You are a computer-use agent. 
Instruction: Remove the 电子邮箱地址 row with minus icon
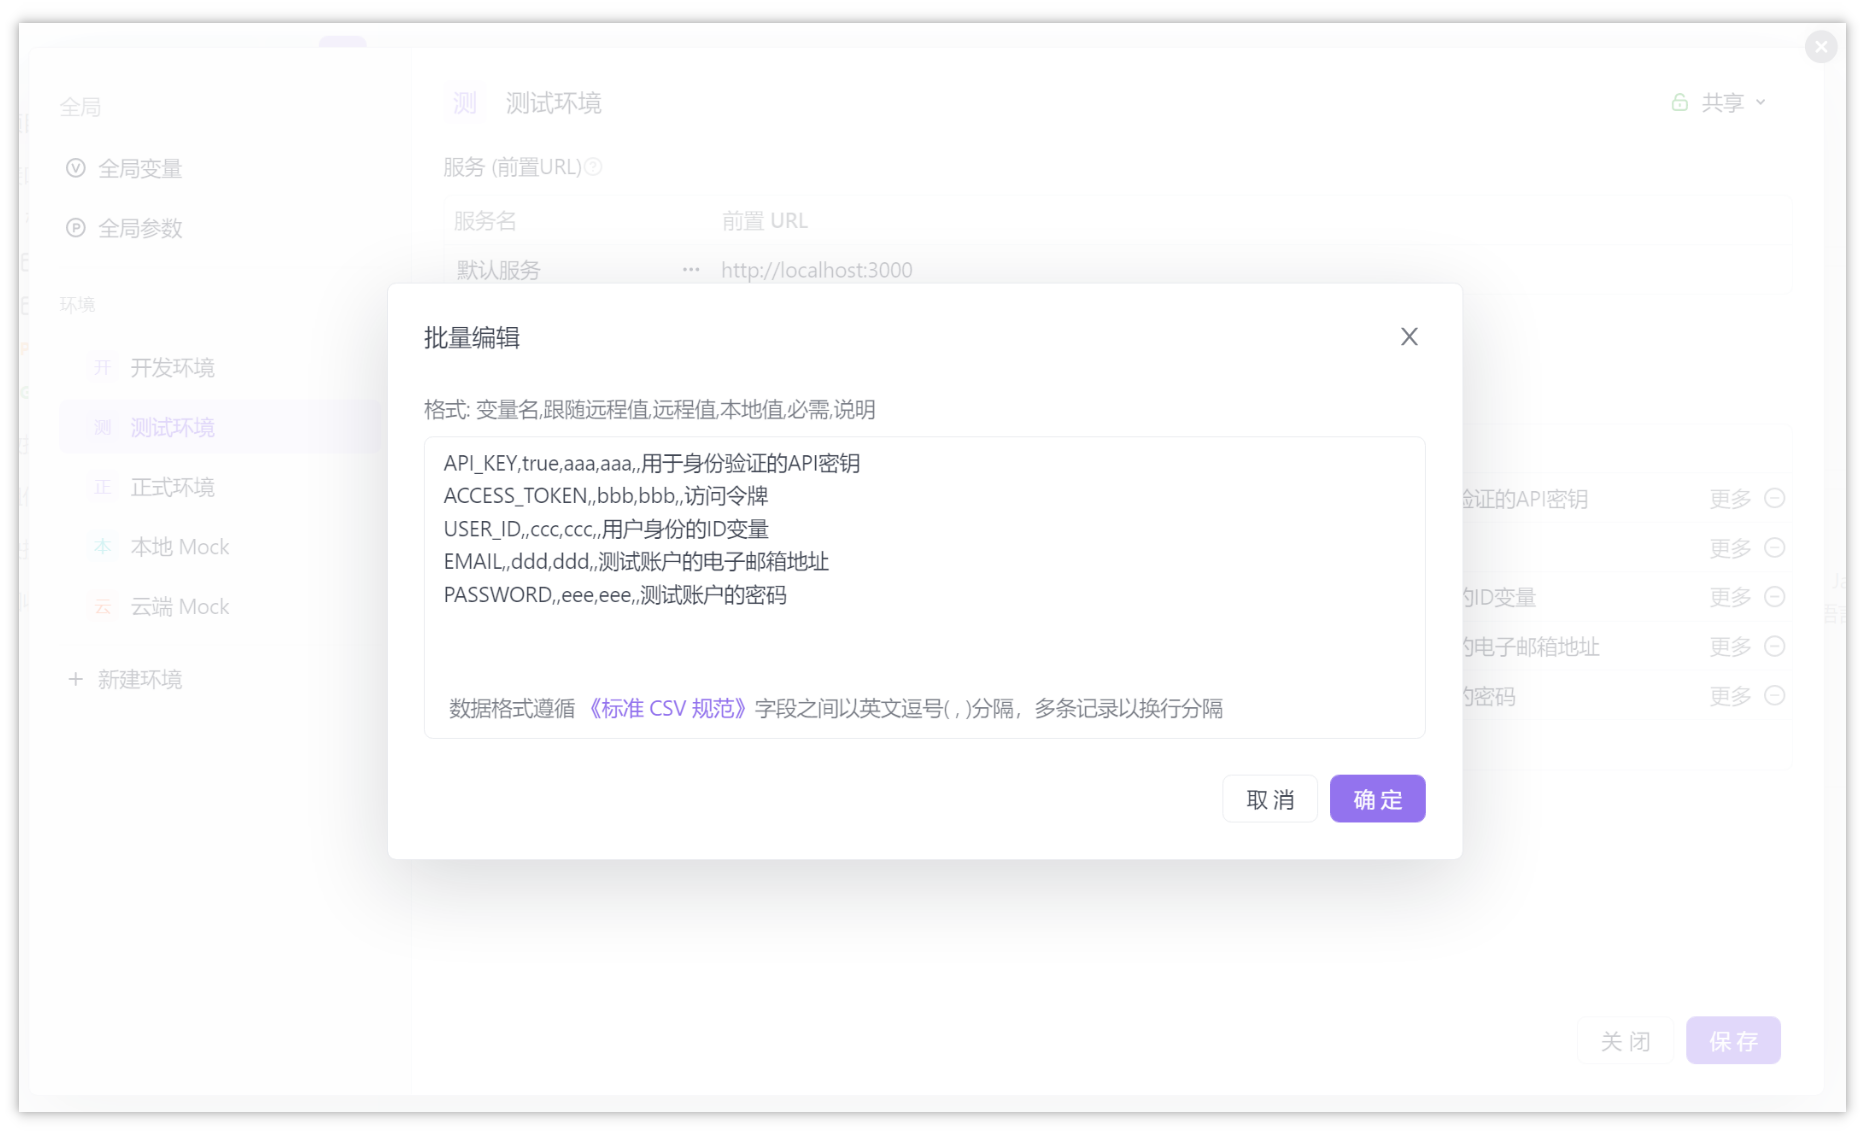click(1774, 646)
